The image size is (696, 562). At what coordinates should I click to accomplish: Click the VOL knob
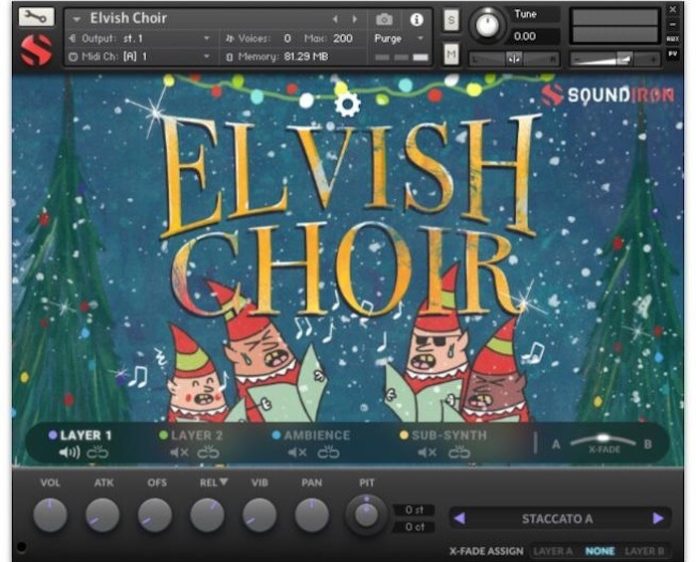pos(50,515)
